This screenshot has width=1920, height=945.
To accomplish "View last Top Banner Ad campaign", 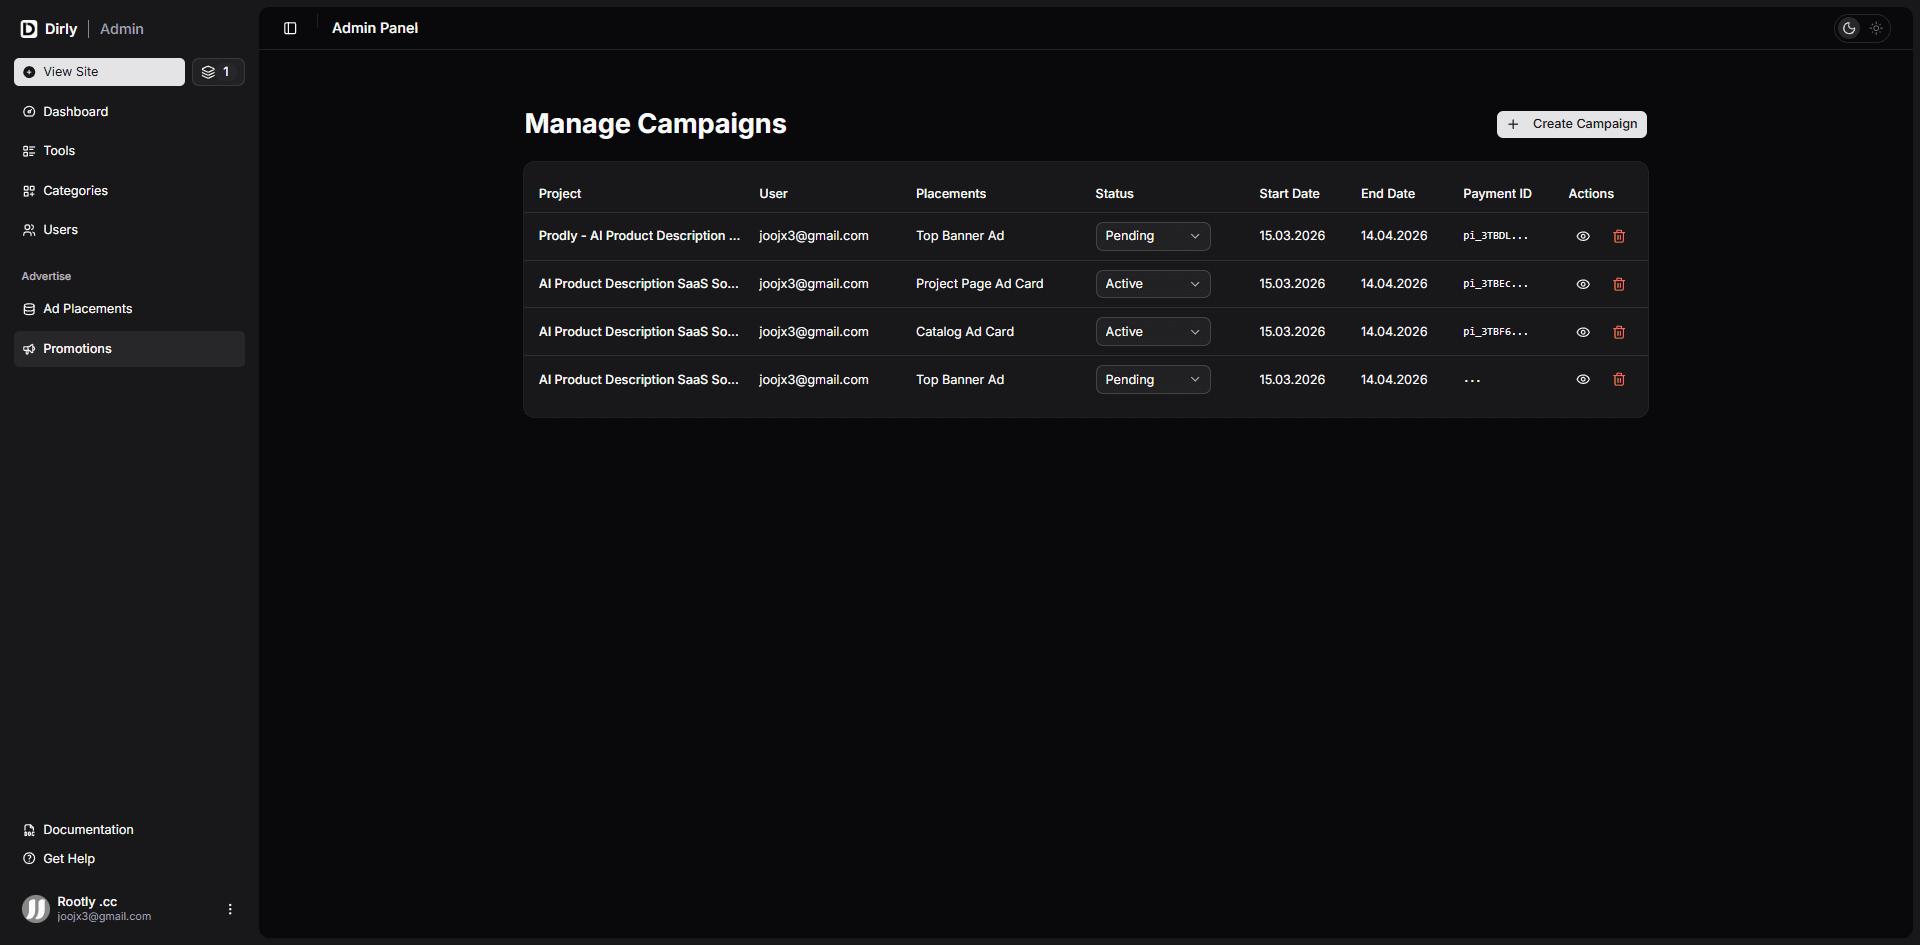I will [x=1583, y=380].
